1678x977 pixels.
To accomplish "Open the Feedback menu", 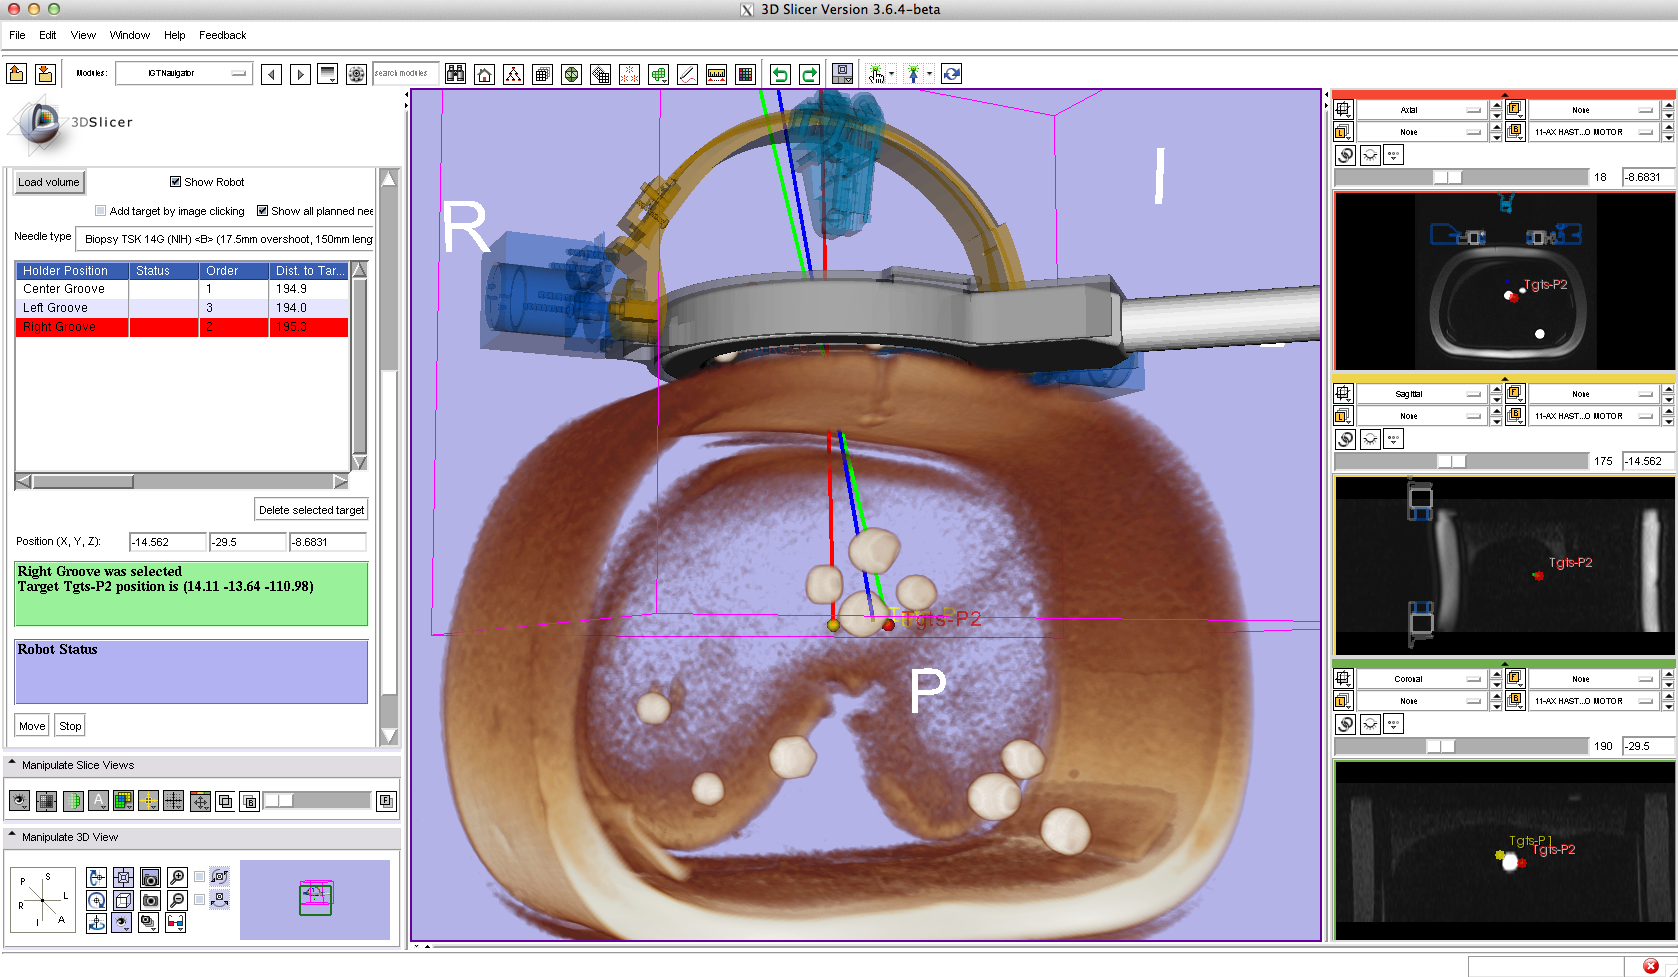I will (222, 35).
